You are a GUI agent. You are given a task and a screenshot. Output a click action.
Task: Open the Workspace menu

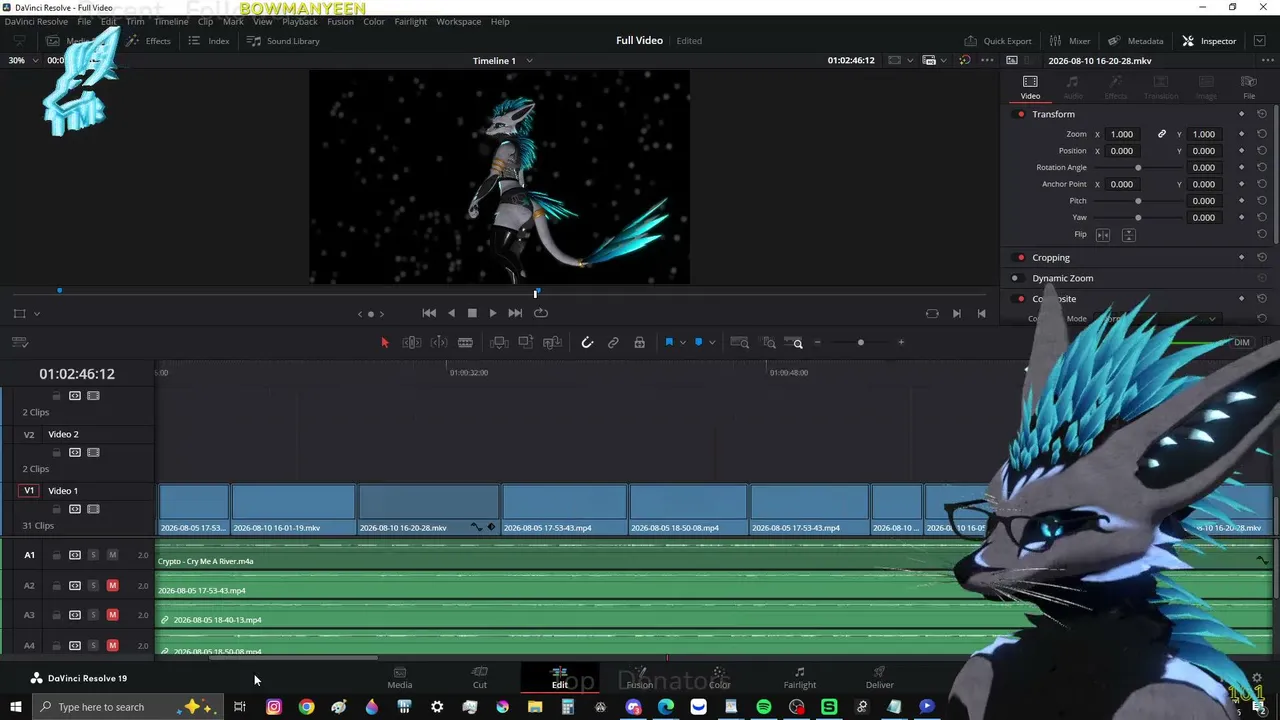(x=459, y=21)
